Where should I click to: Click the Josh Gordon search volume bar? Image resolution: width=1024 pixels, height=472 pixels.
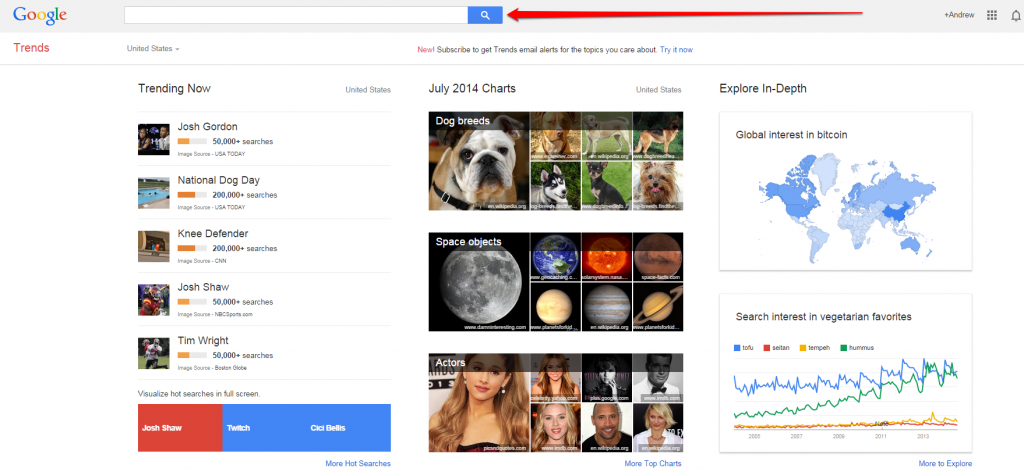(192, 141)
